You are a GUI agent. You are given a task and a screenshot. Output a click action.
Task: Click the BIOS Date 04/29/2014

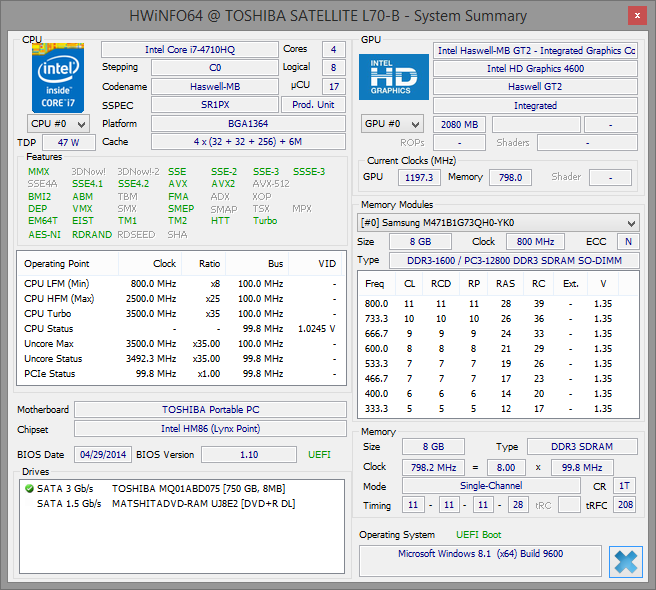click(x=103, y=455)
